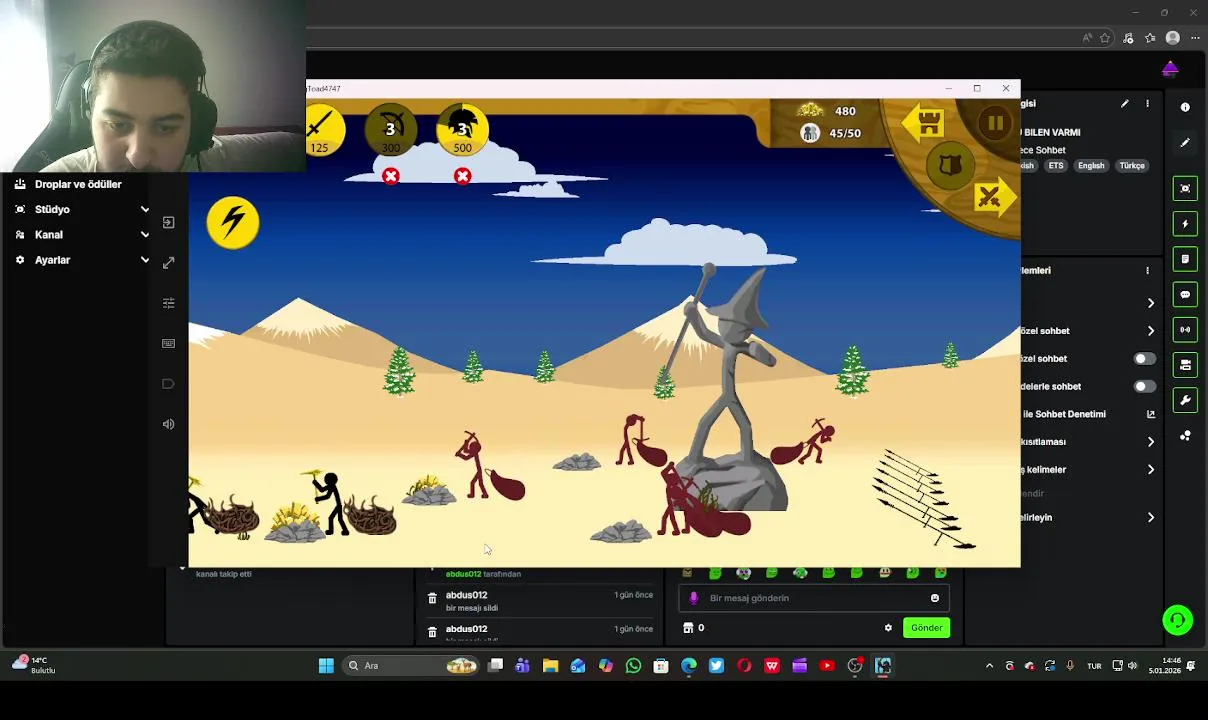The image size is (1208, 720).
Task: Open the green lightning sidebar icon
Action: coord(1185,224)
